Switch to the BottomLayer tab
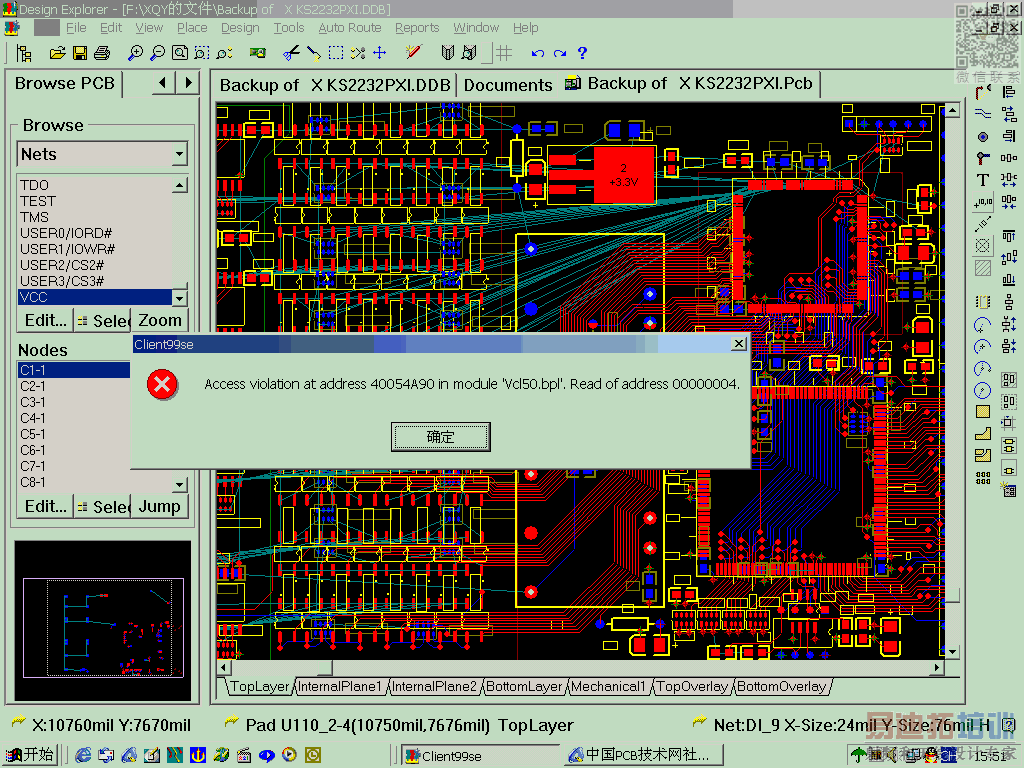 point(525,687)
